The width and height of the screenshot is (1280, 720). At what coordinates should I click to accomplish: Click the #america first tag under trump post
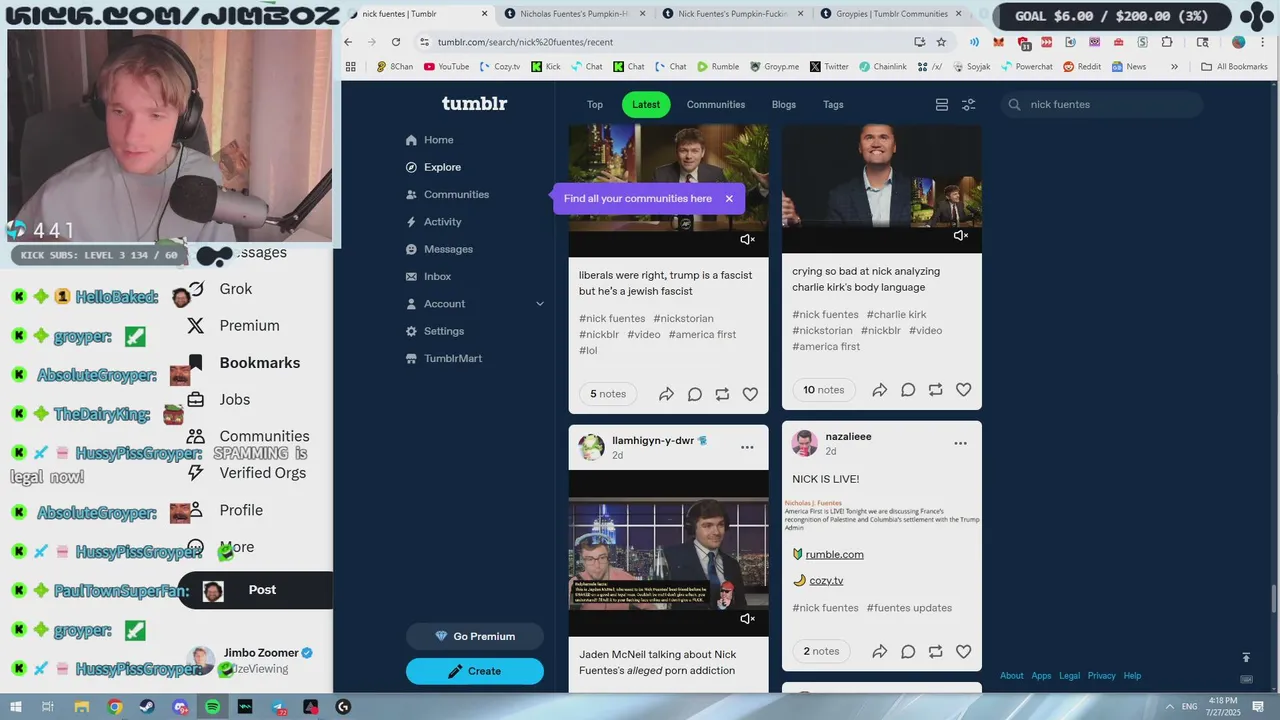tap(702, 335)
